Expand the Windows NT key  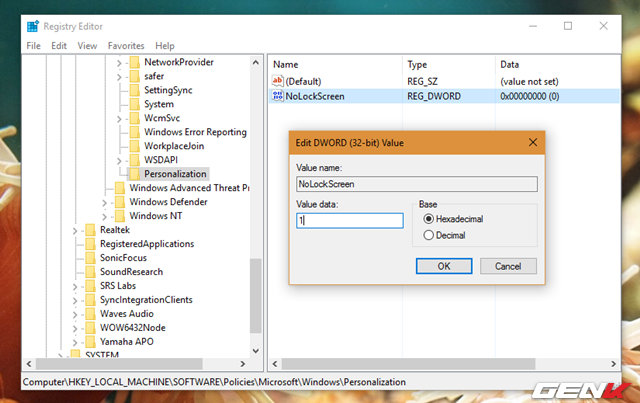click(104, 217)
